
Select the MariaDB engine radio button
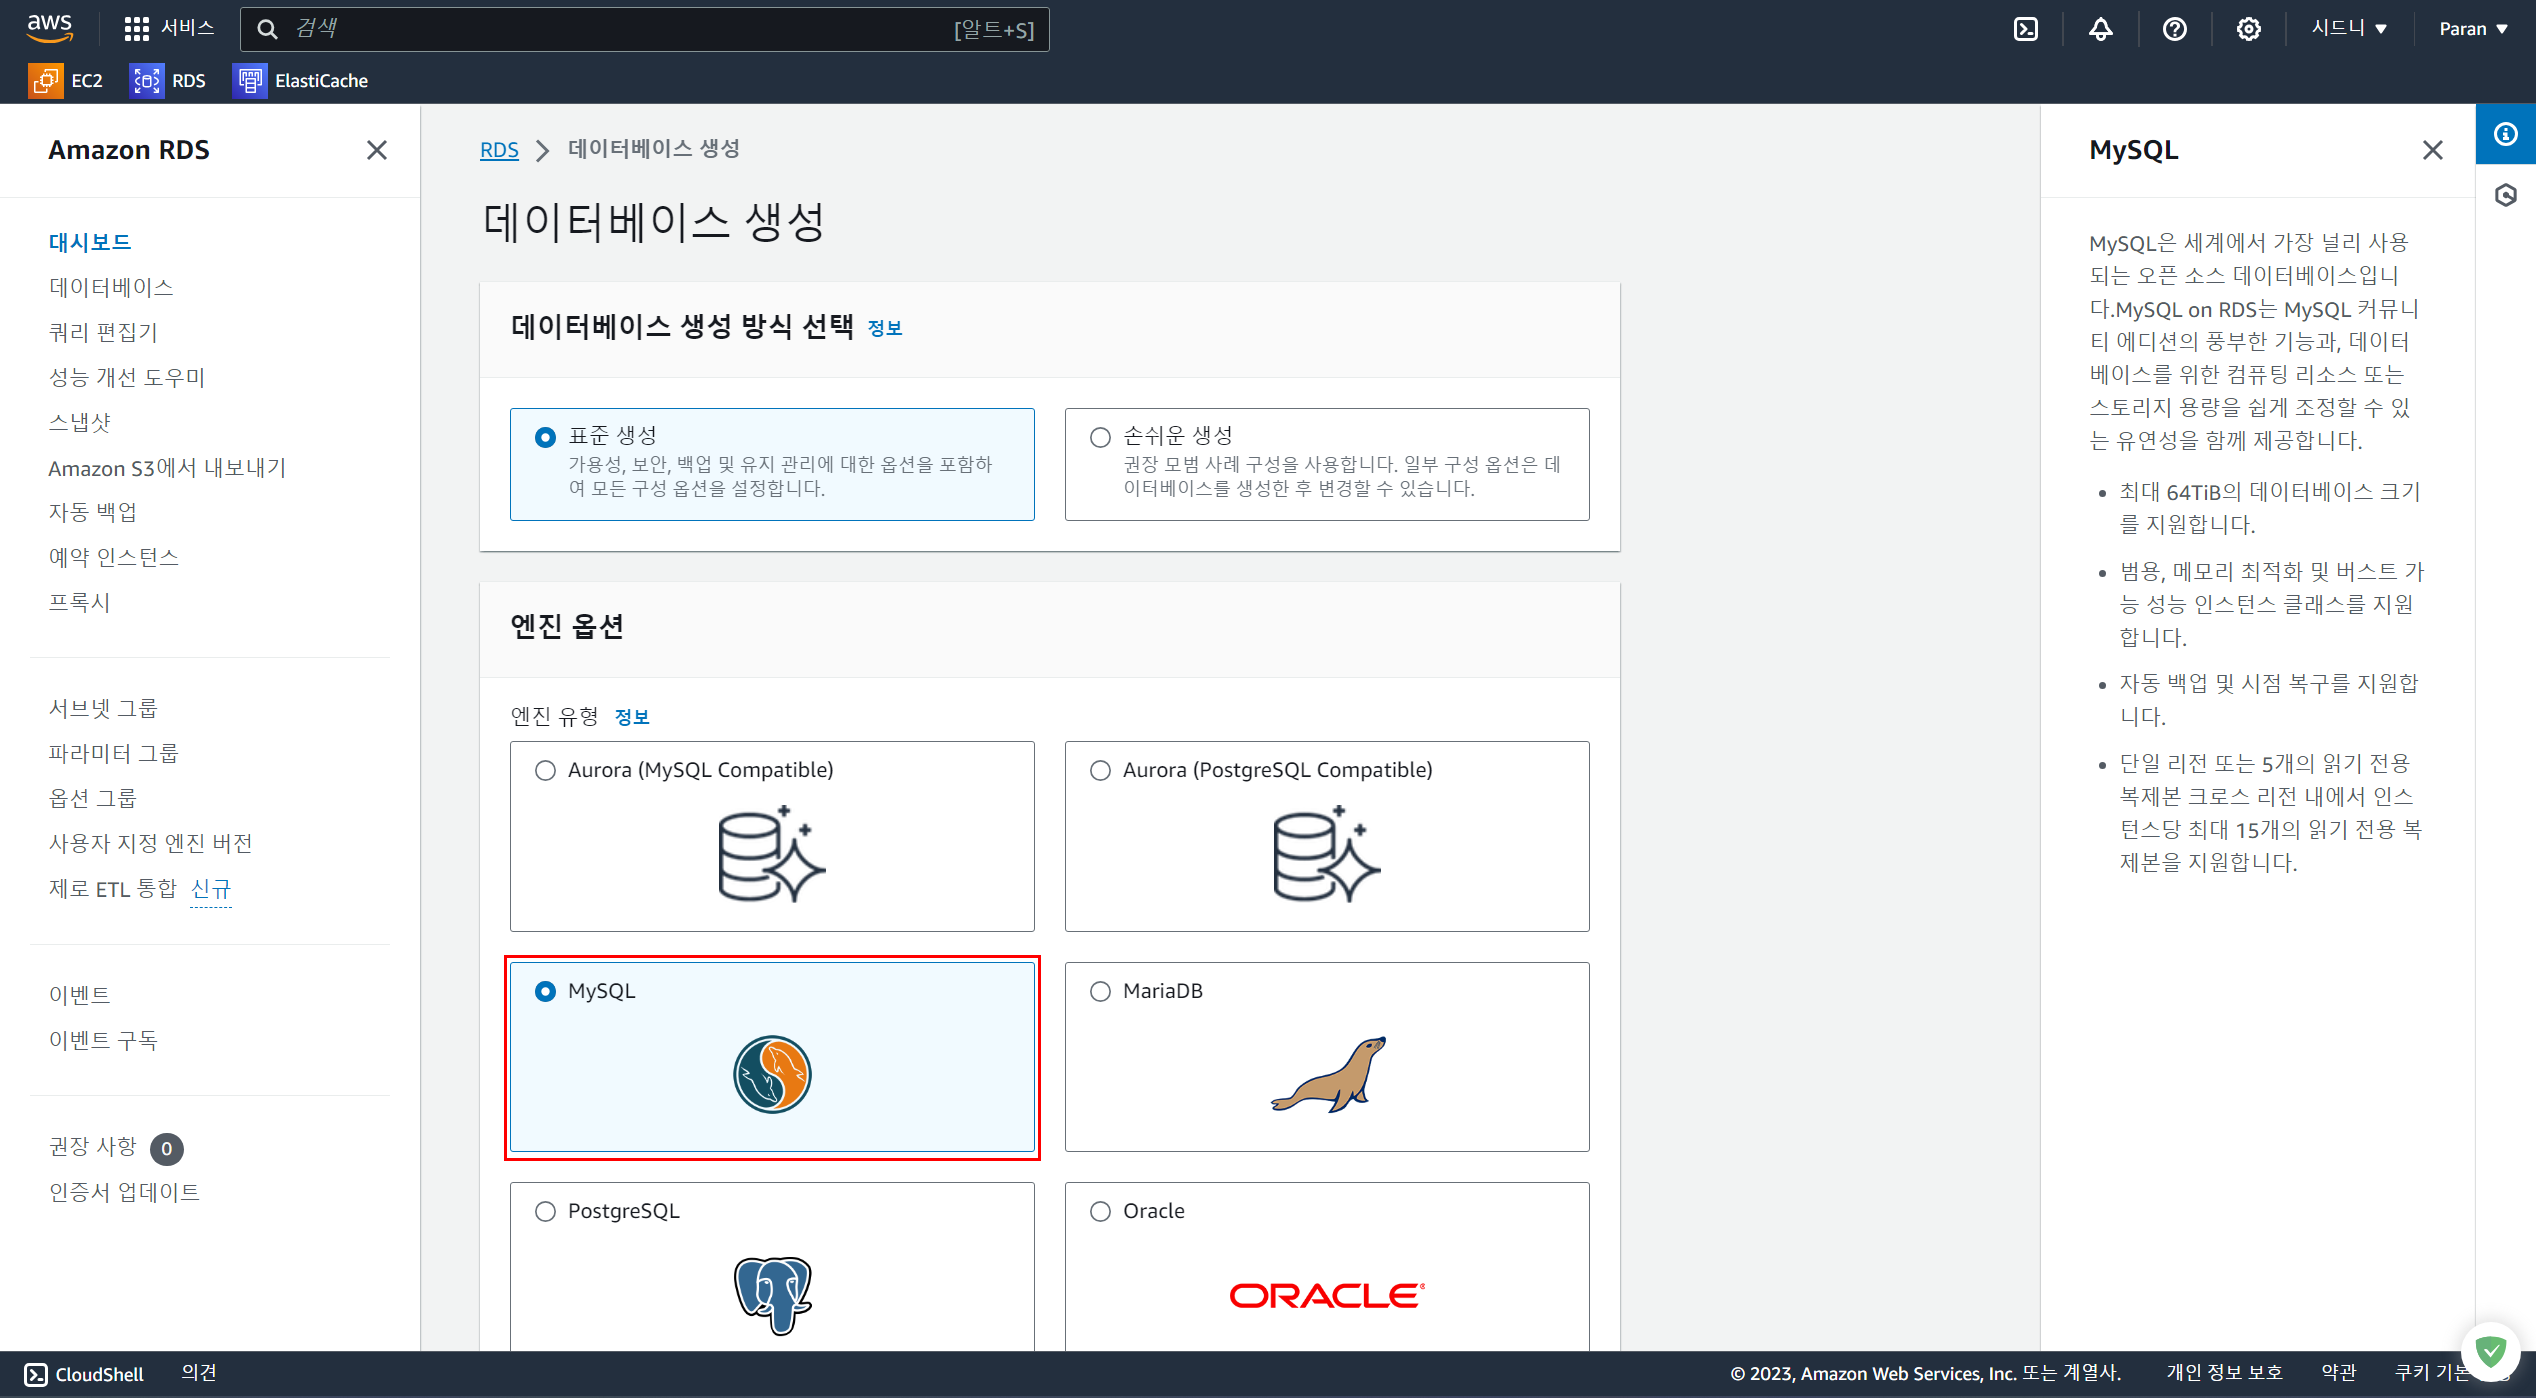click(1100, 991)
